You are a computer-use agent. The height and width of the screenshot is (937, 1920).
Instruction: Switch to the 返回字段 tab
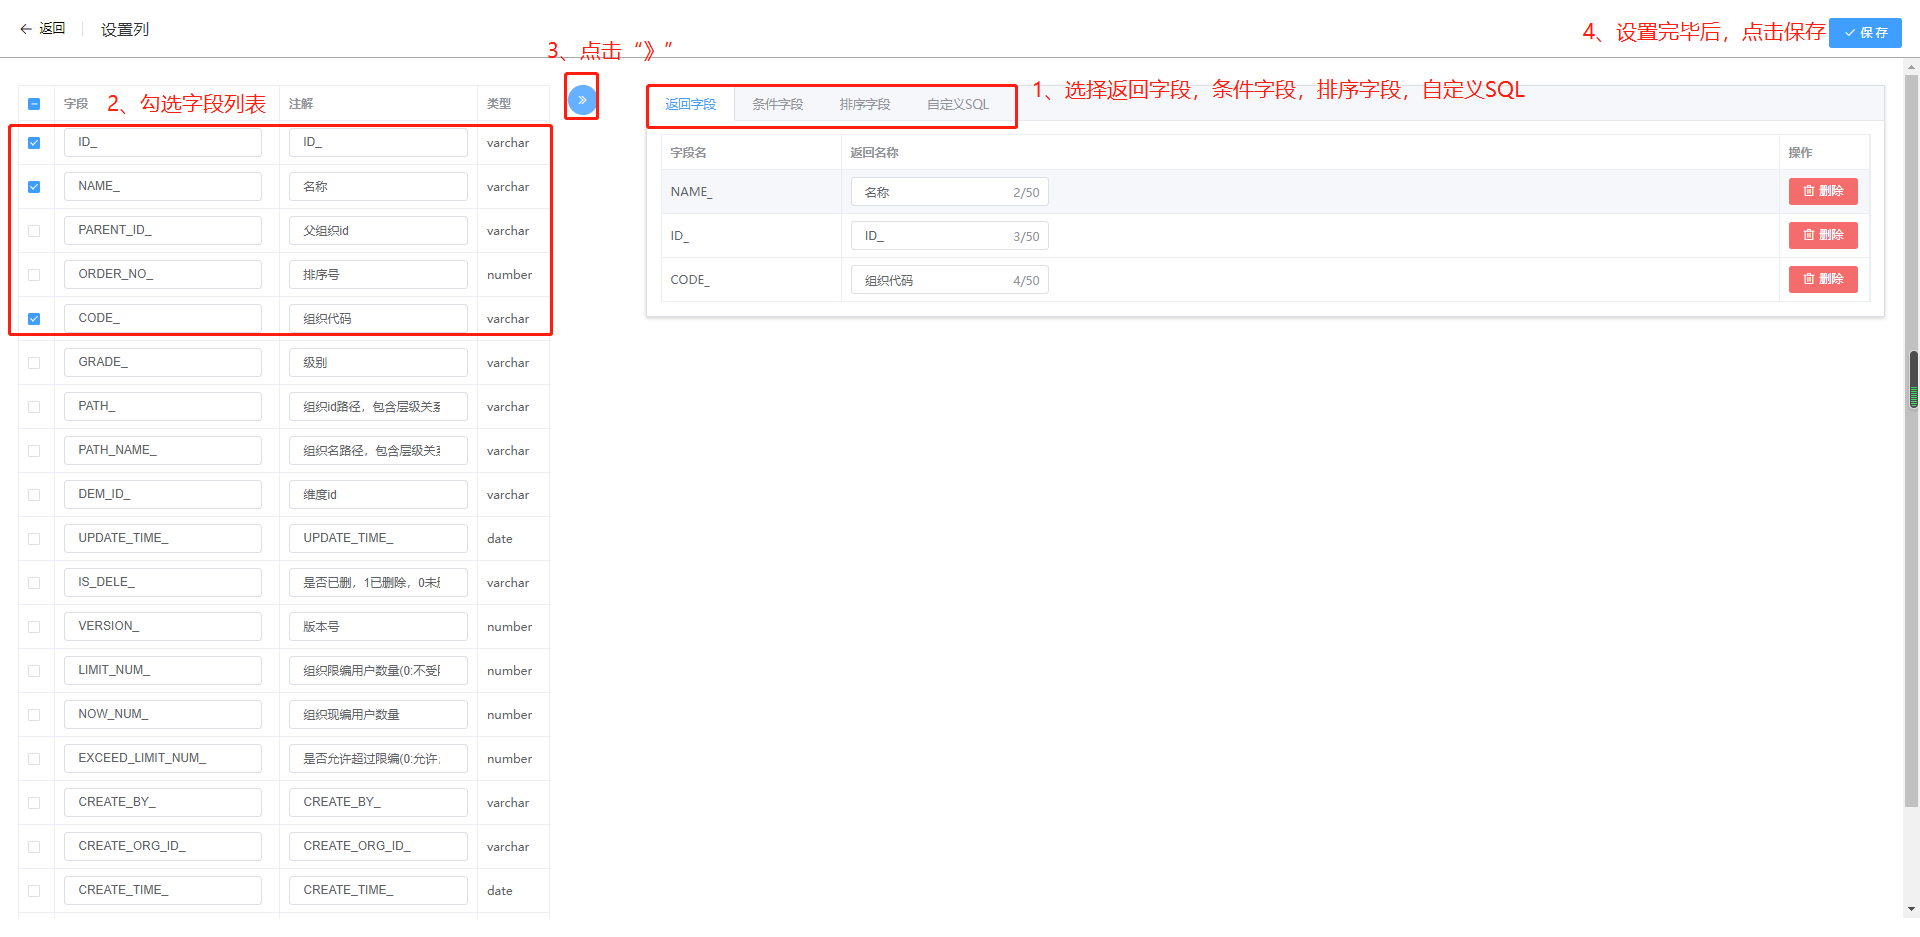click(691, 104)
